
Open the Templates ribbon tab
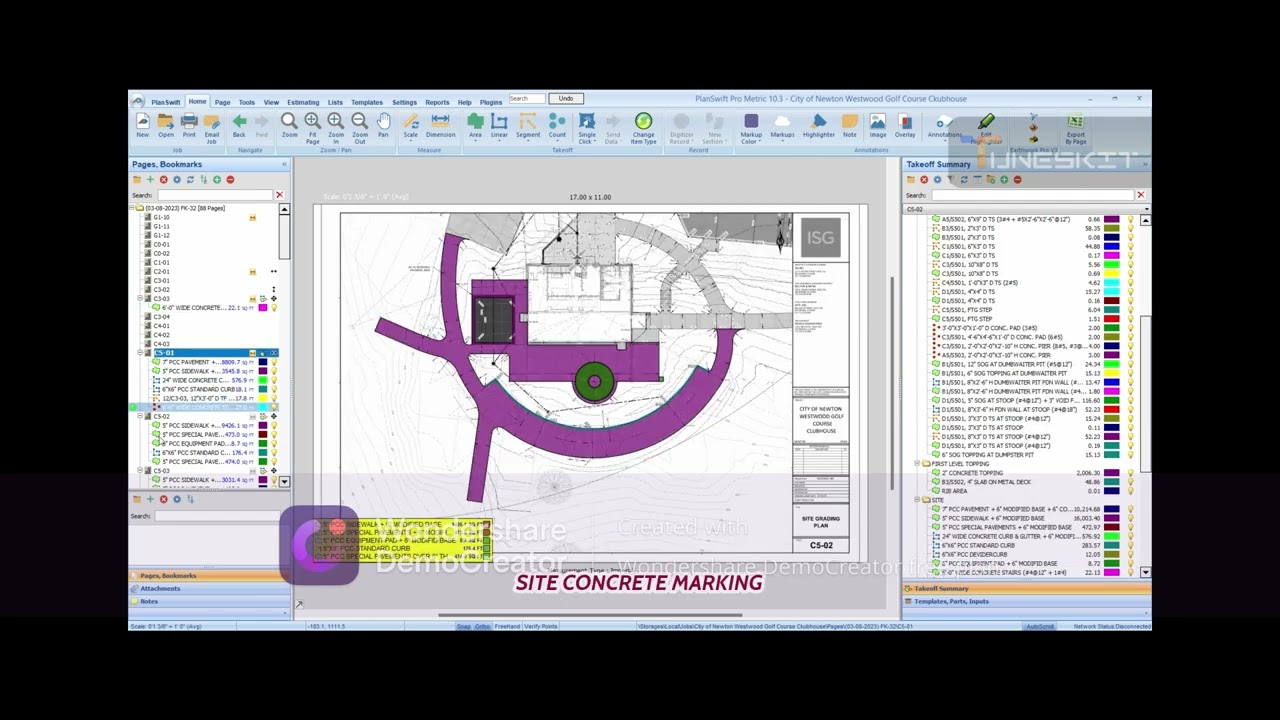[367, 102]
